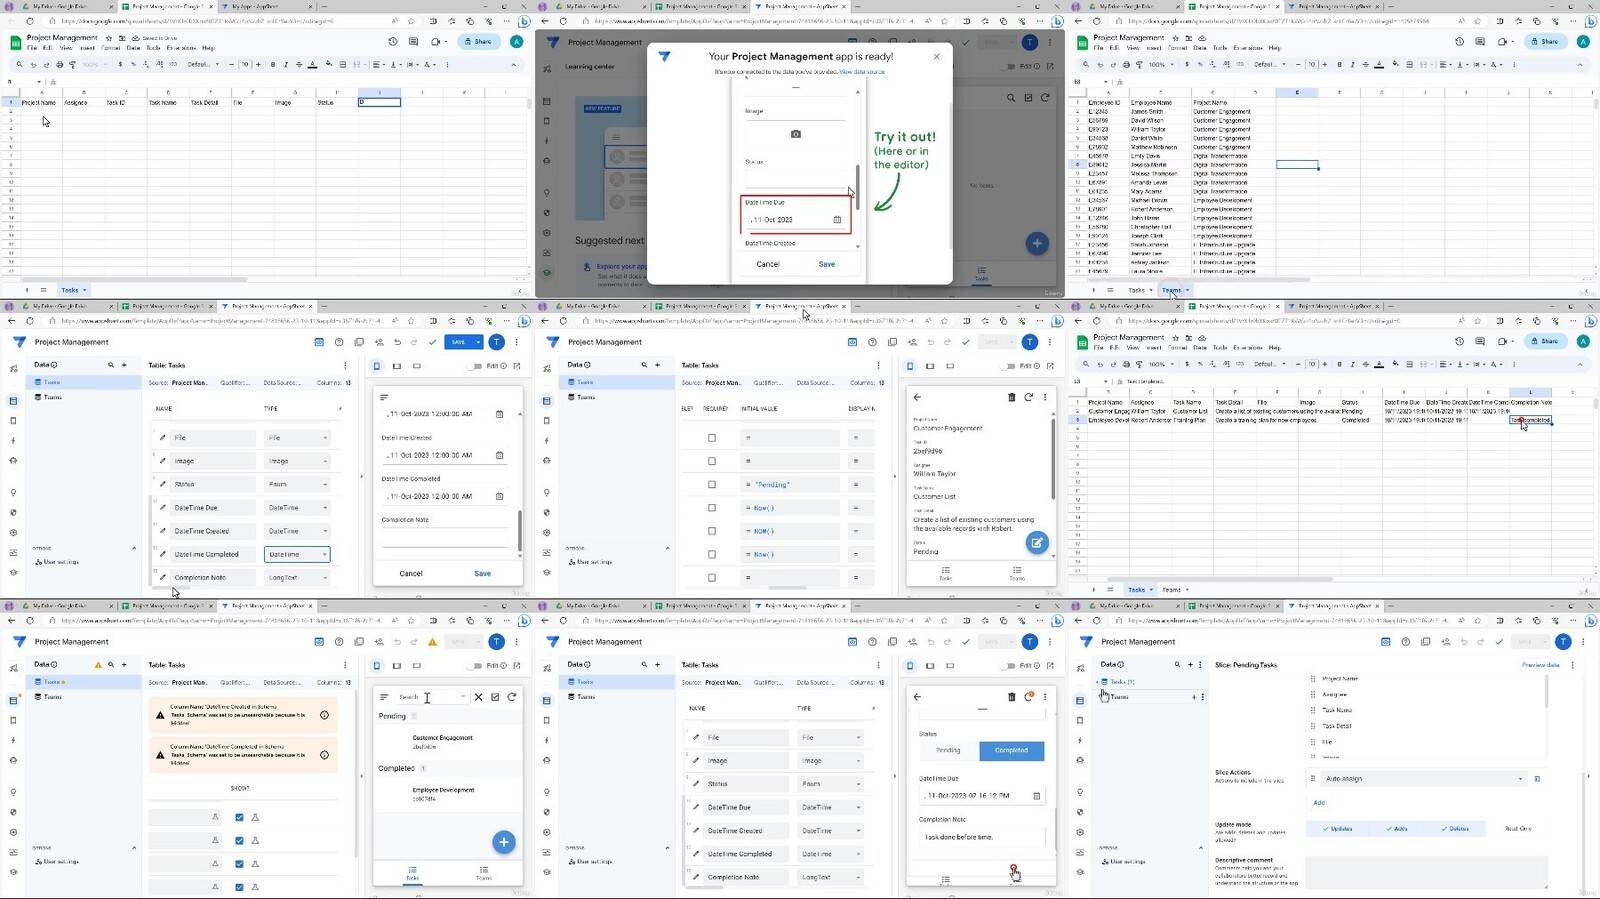Delete the Auto assign slice action
Screen dimensions: 1600x899
pos(1537,779)
